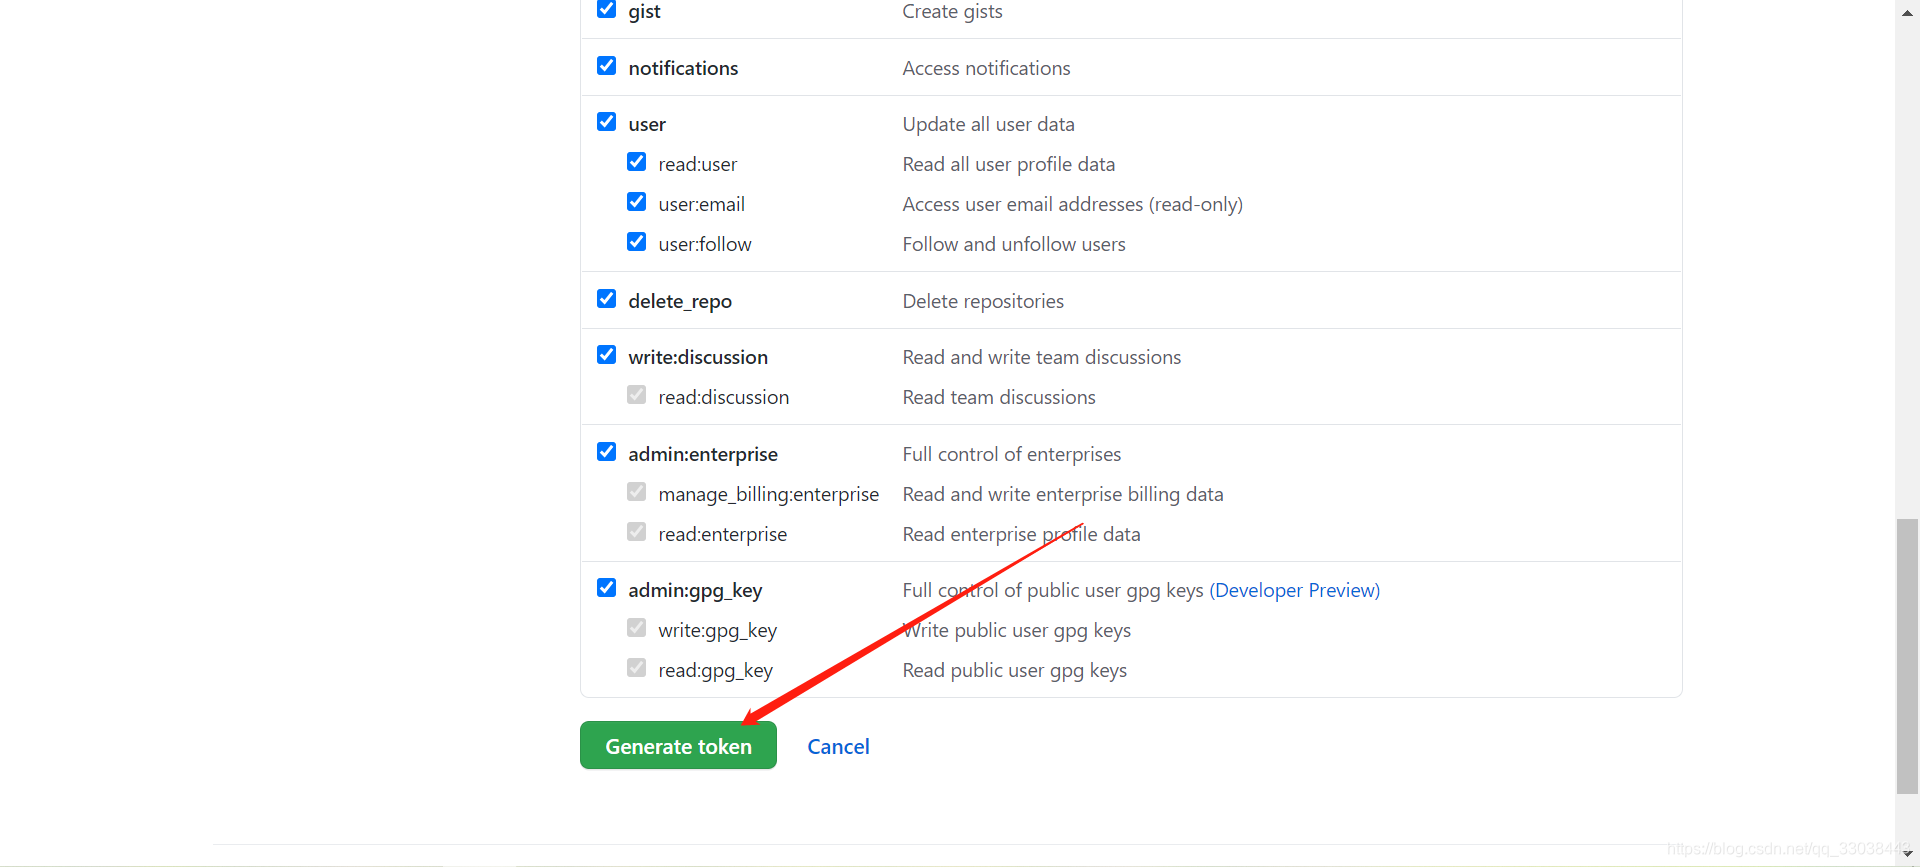
Task: Click the "user:follow" scope label
Action: pos(705,244)
